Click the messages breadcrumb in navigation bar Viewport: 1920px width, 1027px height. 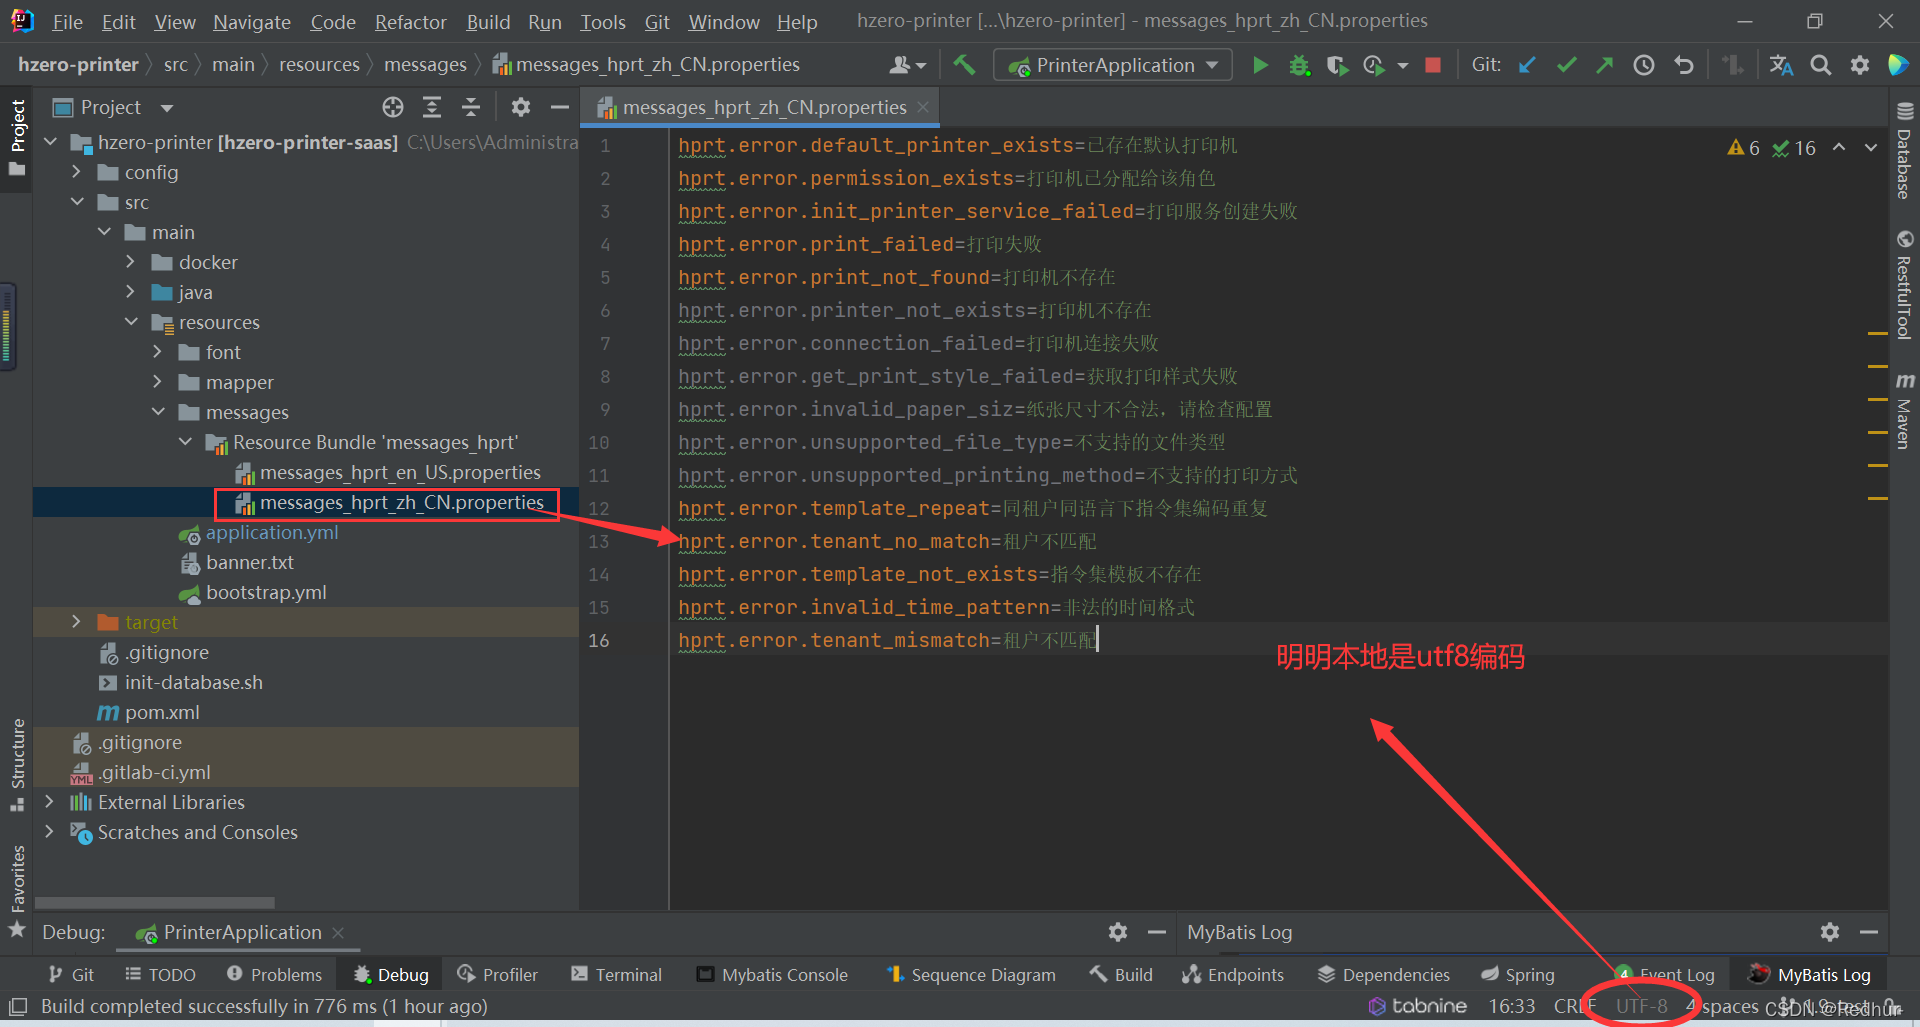point(425,65)
